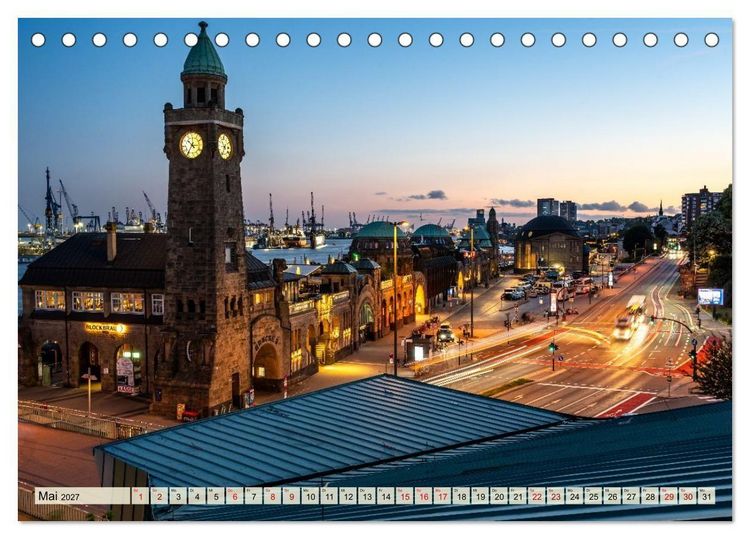Screen dimensions: 750x539
Task: Select red date 30 in calendar strip
Action: coord(688,496)
